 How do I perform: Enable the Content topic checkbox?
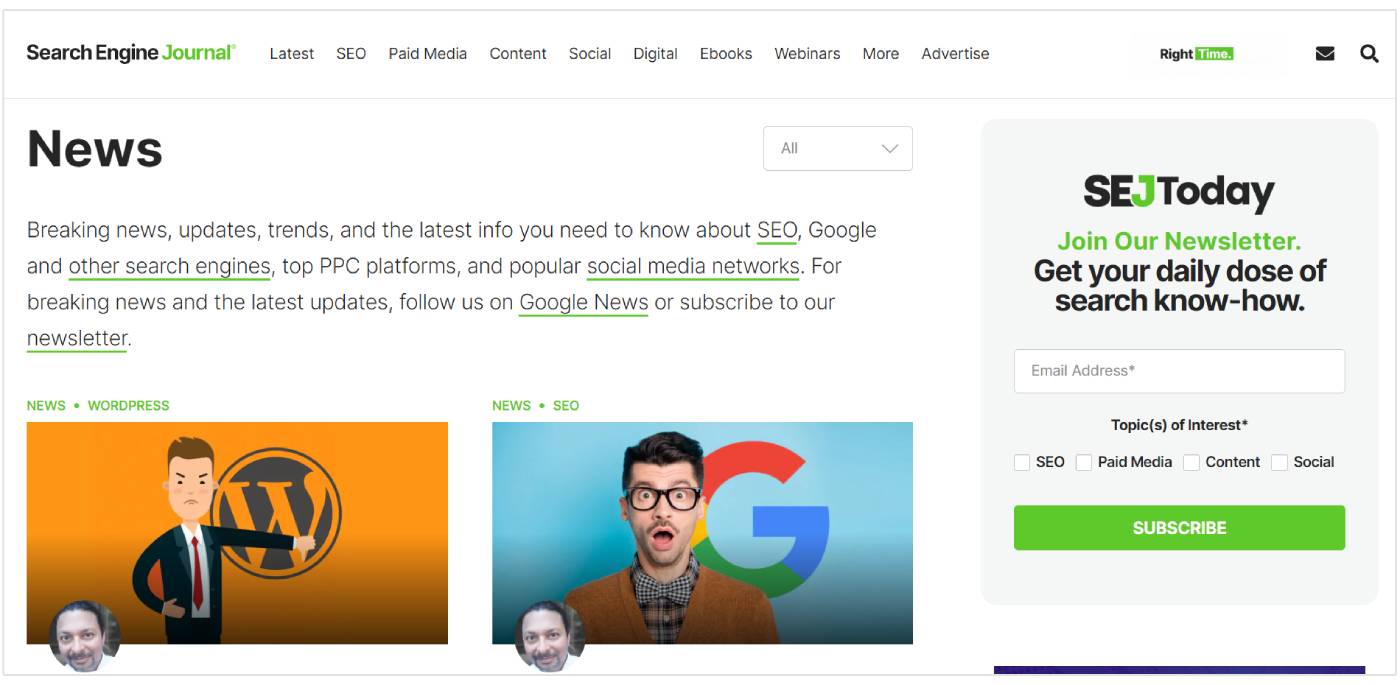point(1191,462)
